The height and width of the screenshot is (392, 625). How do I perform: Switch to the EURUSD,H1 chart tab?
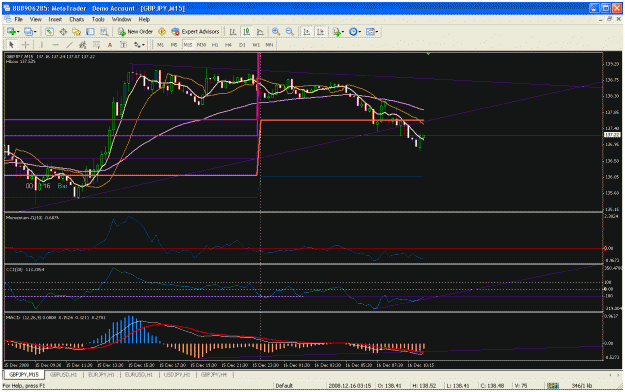click(x=139, y=375)
